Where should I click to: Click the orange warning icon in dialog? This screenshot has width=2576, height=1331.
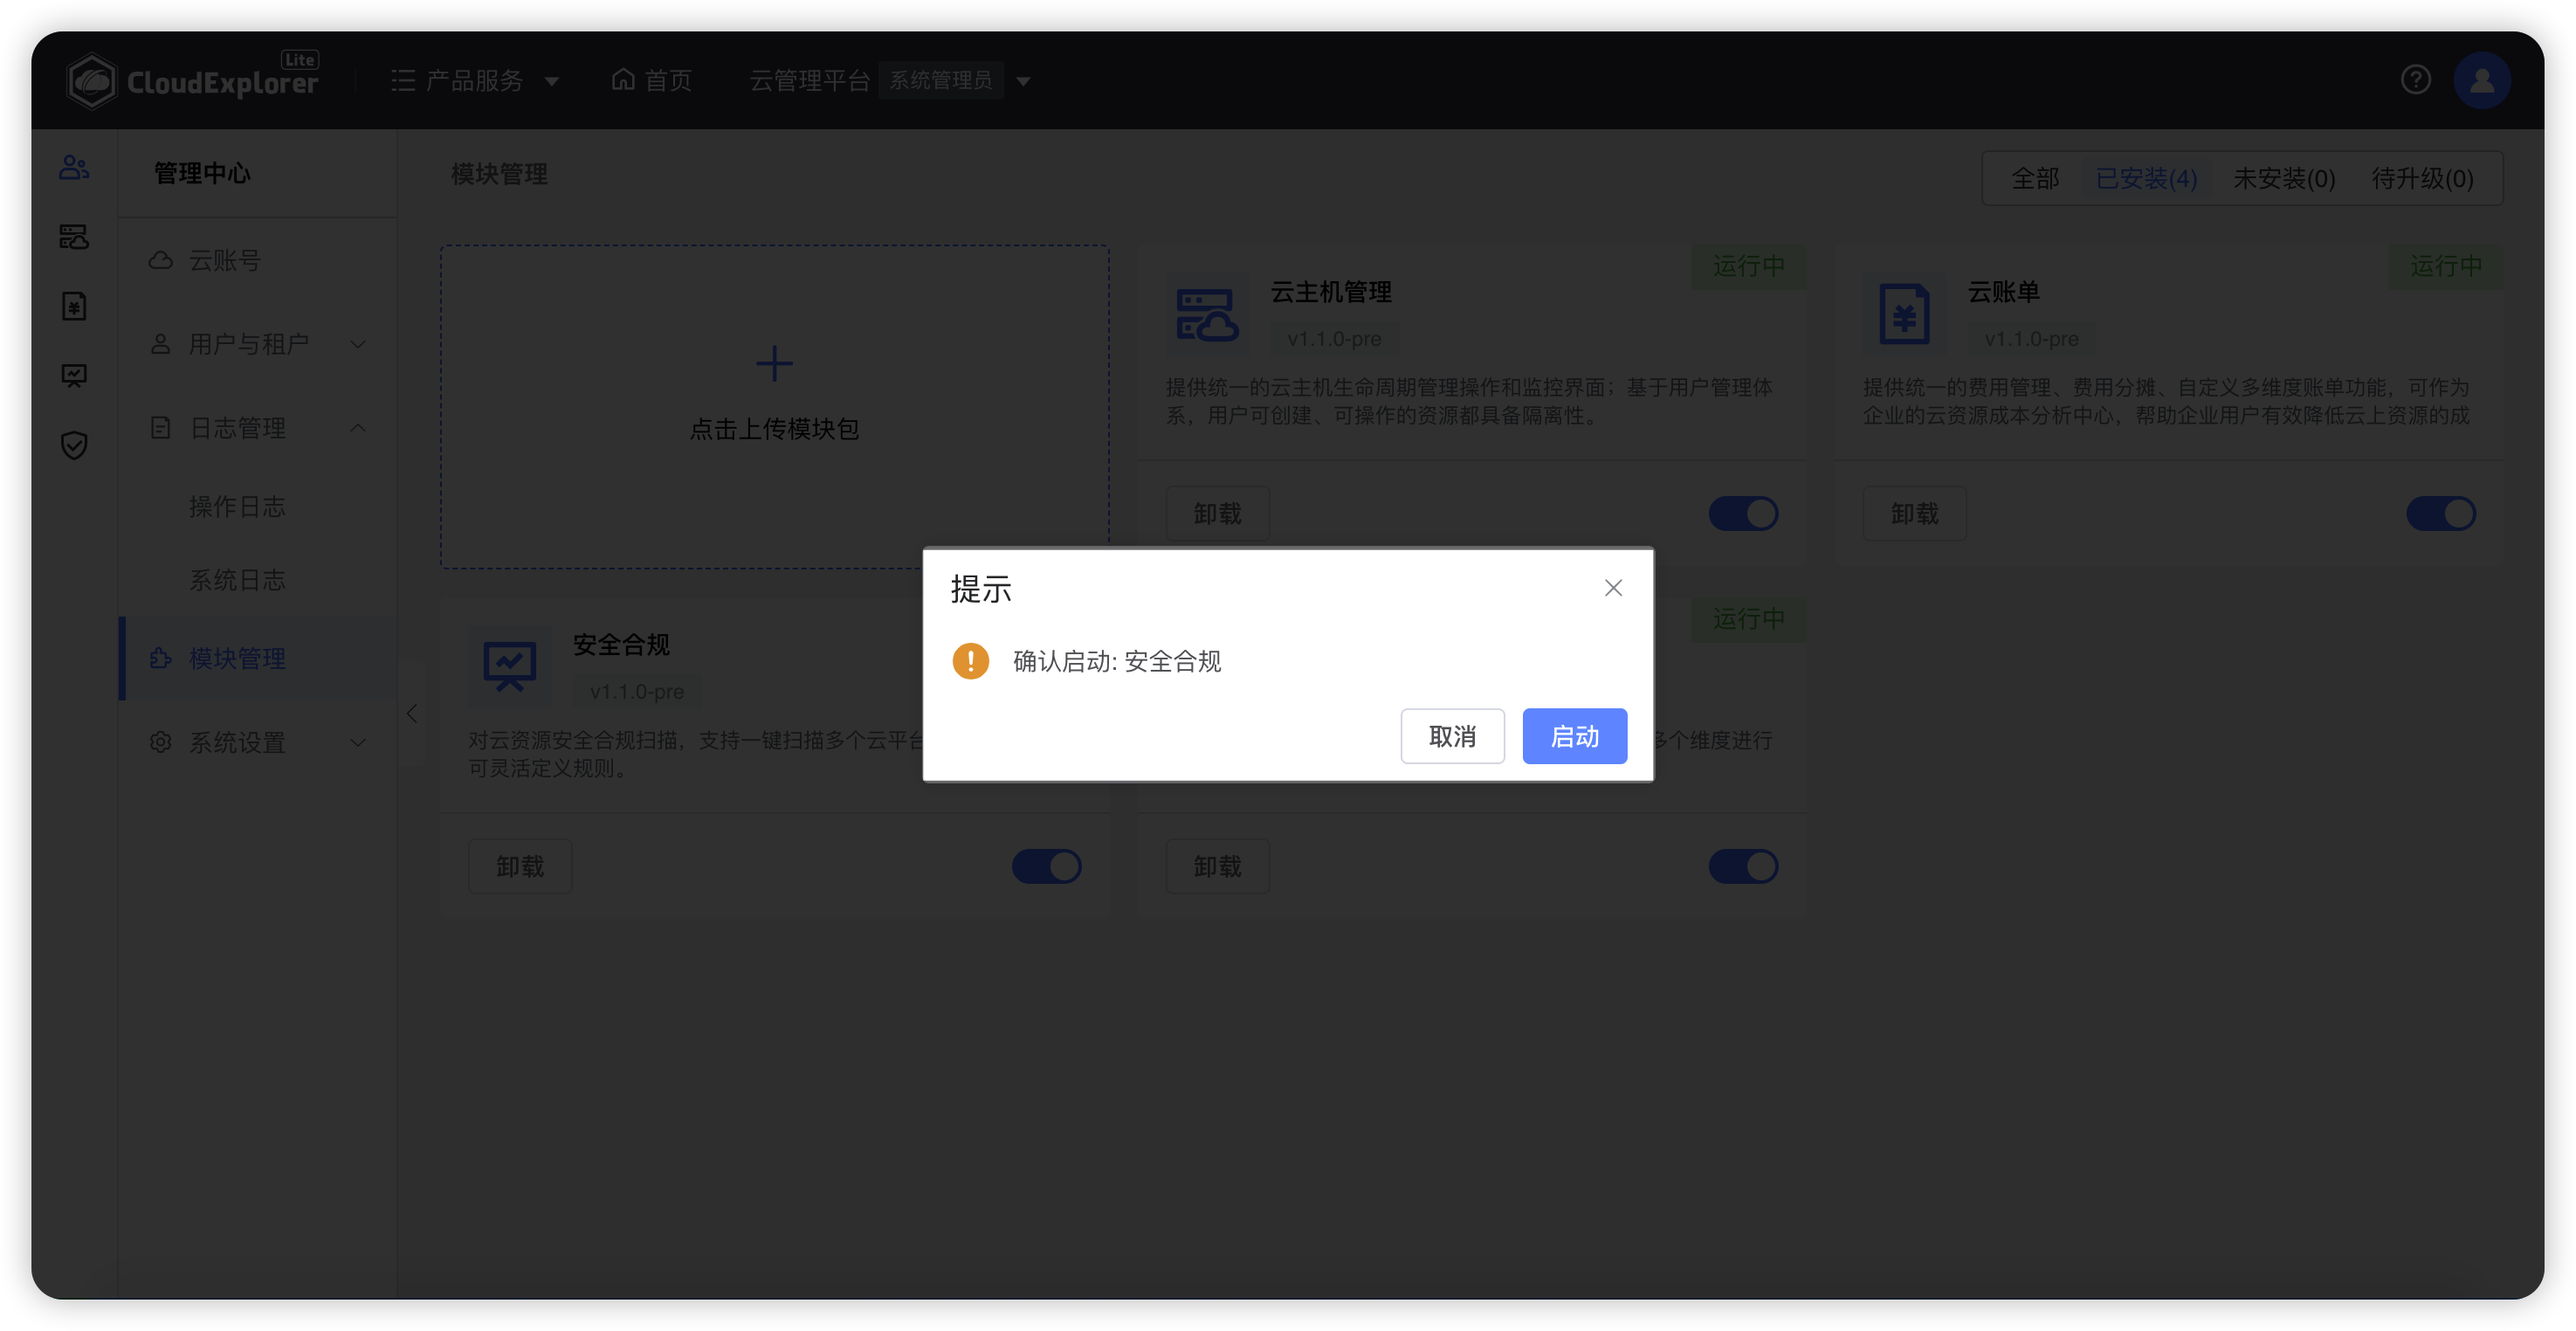(x=970, y=661)
